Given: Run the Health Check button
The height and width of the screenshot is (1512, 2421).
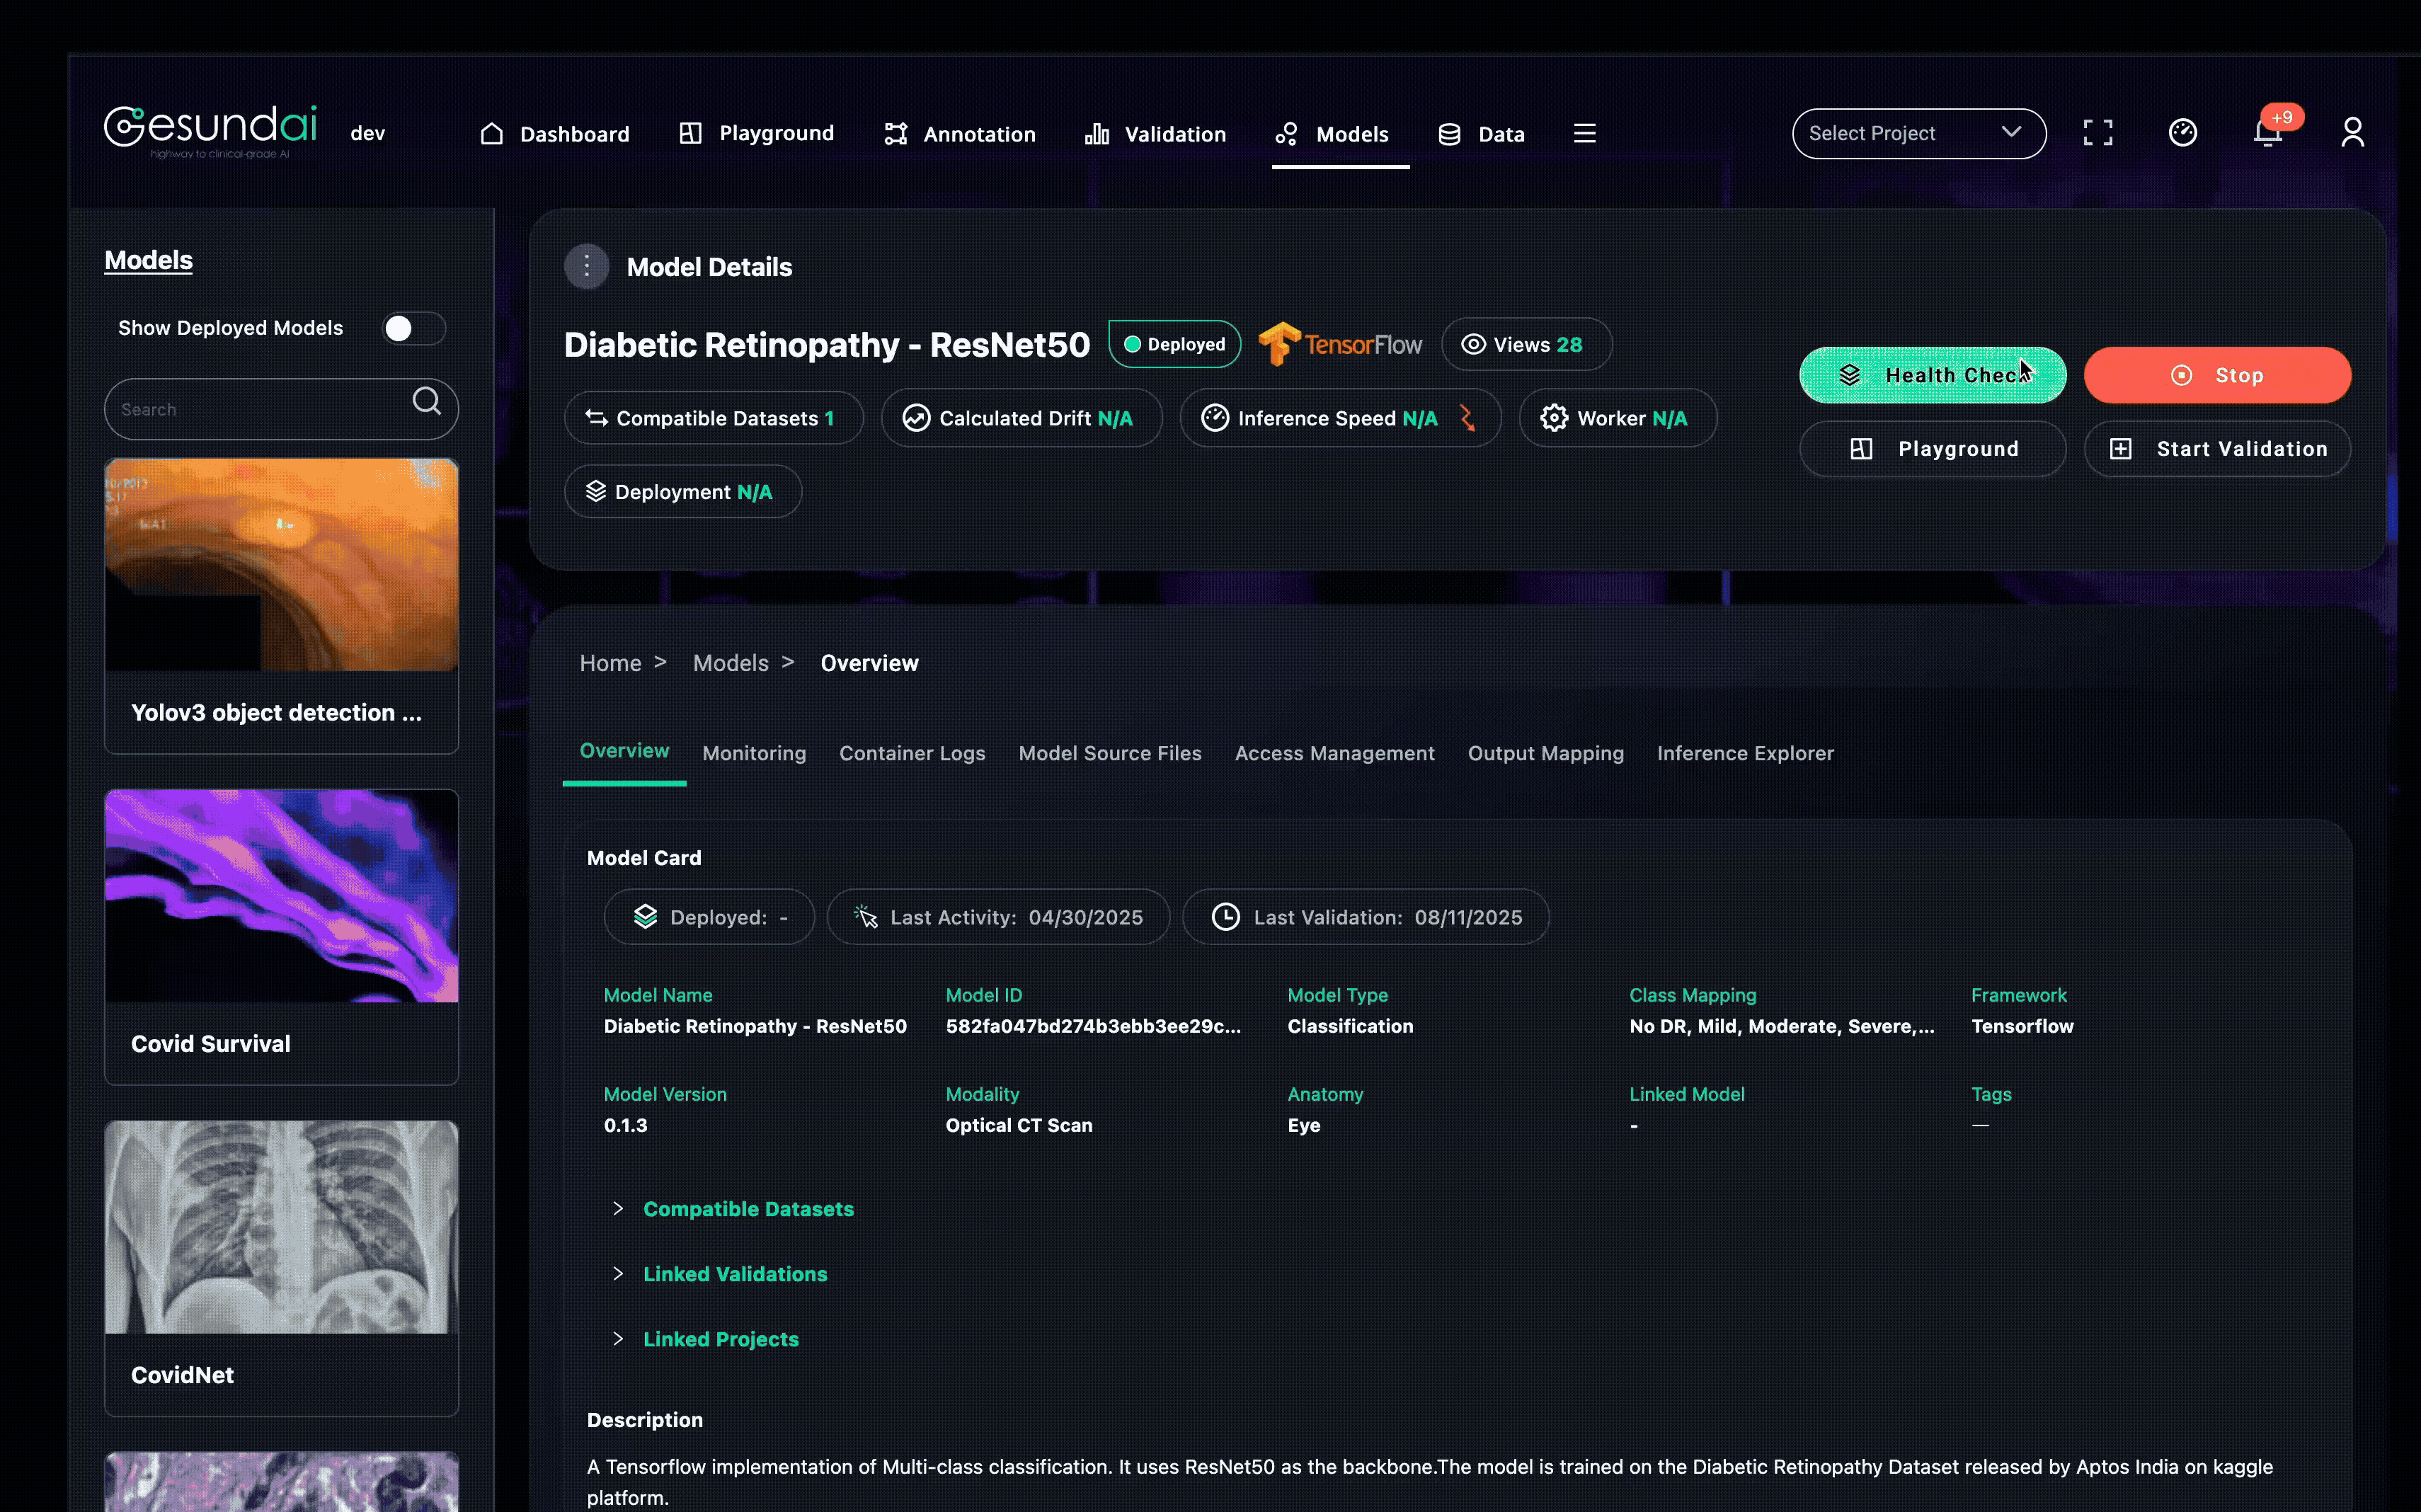Looking at the screenshot, I should (1932, 375).
